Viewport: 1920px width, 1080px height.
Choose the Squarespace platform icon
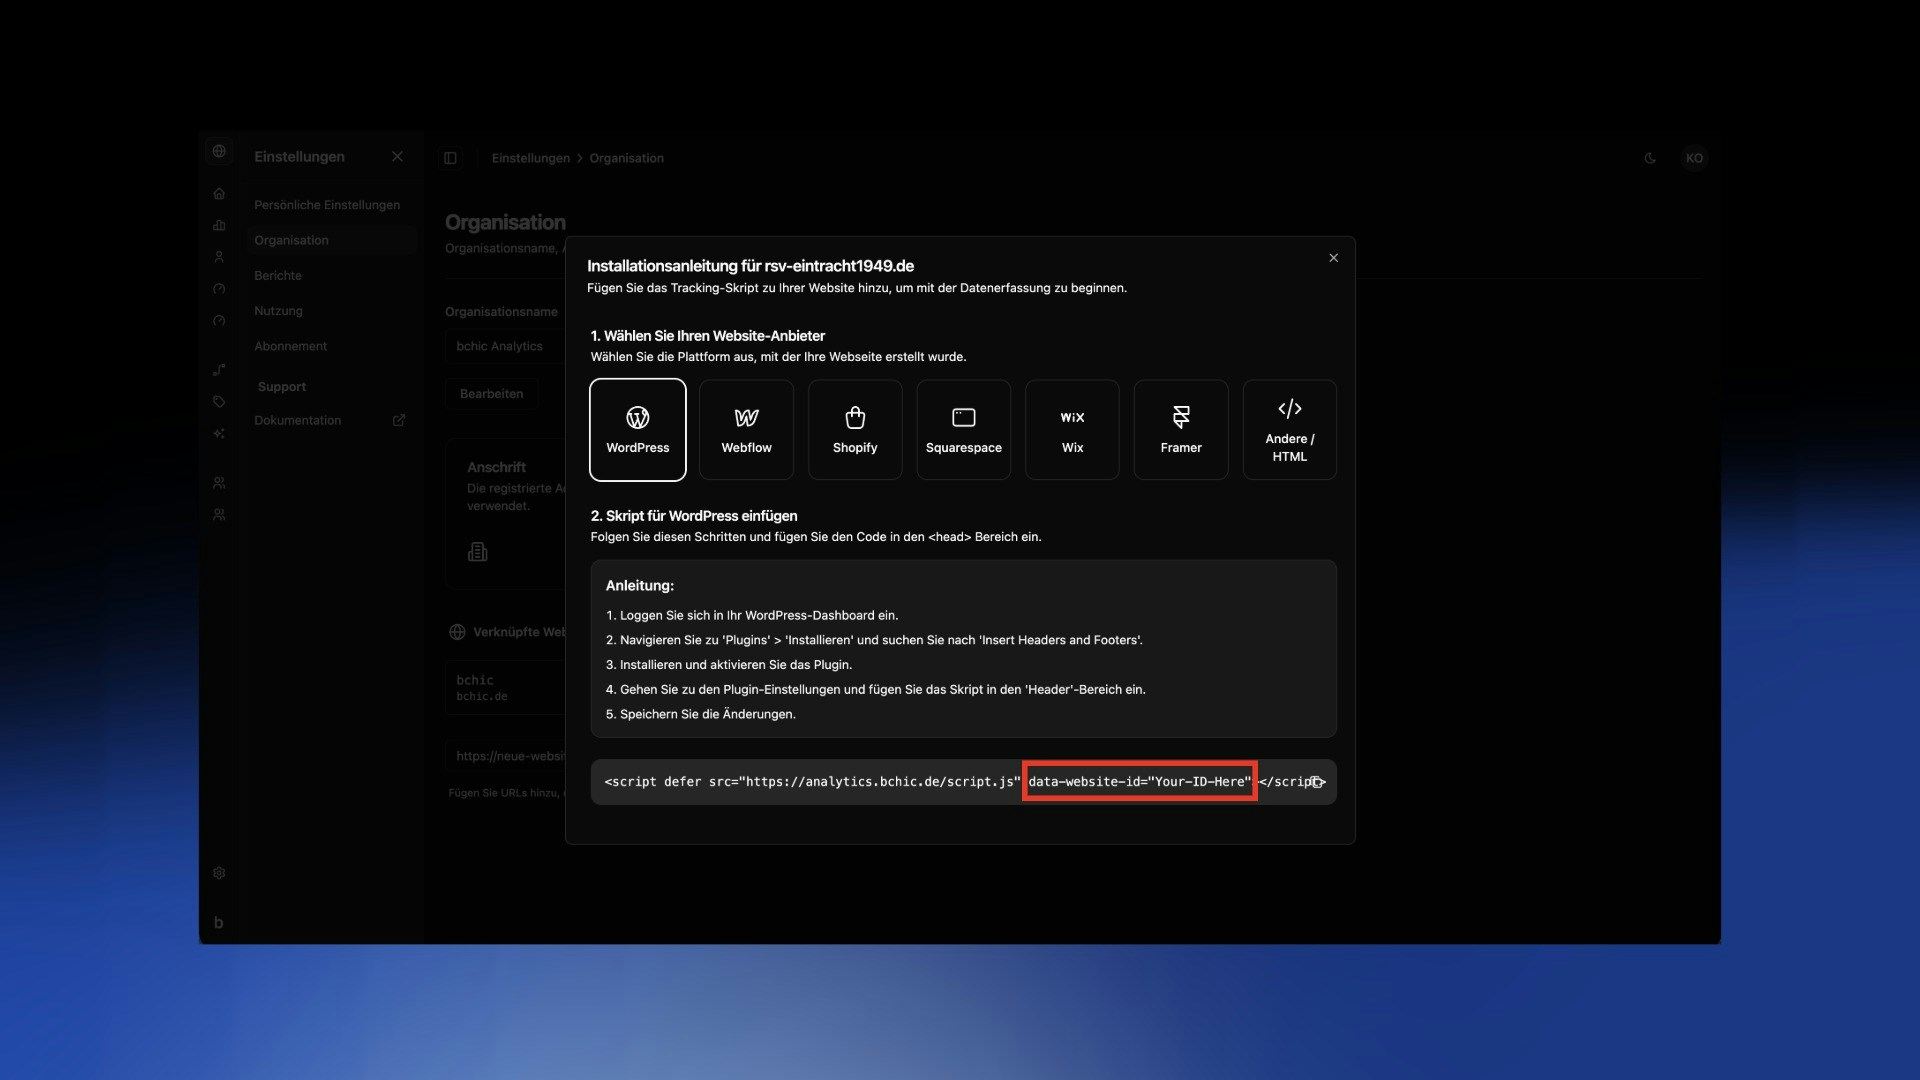(963, 429)
